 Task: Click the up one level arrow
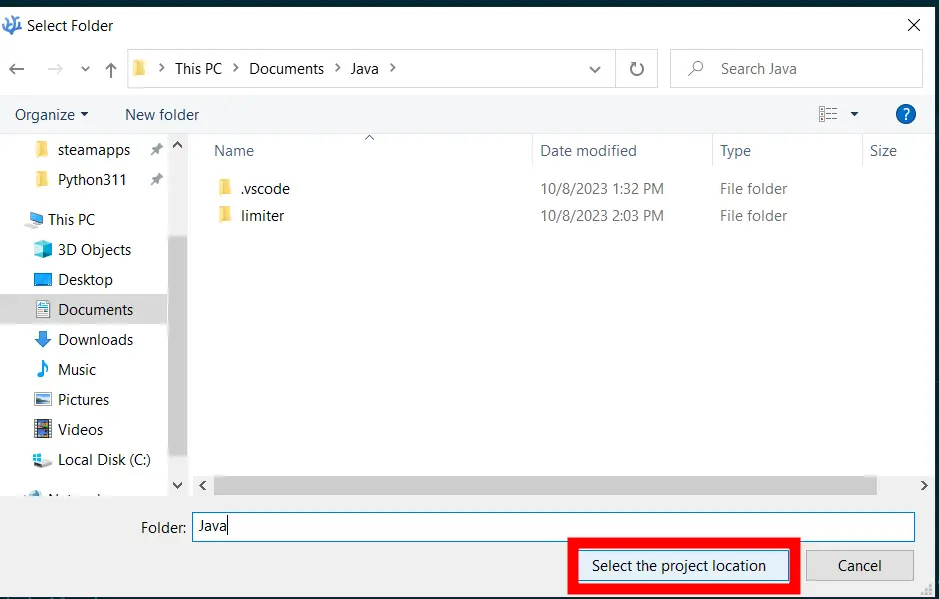[x=111, y=69]
